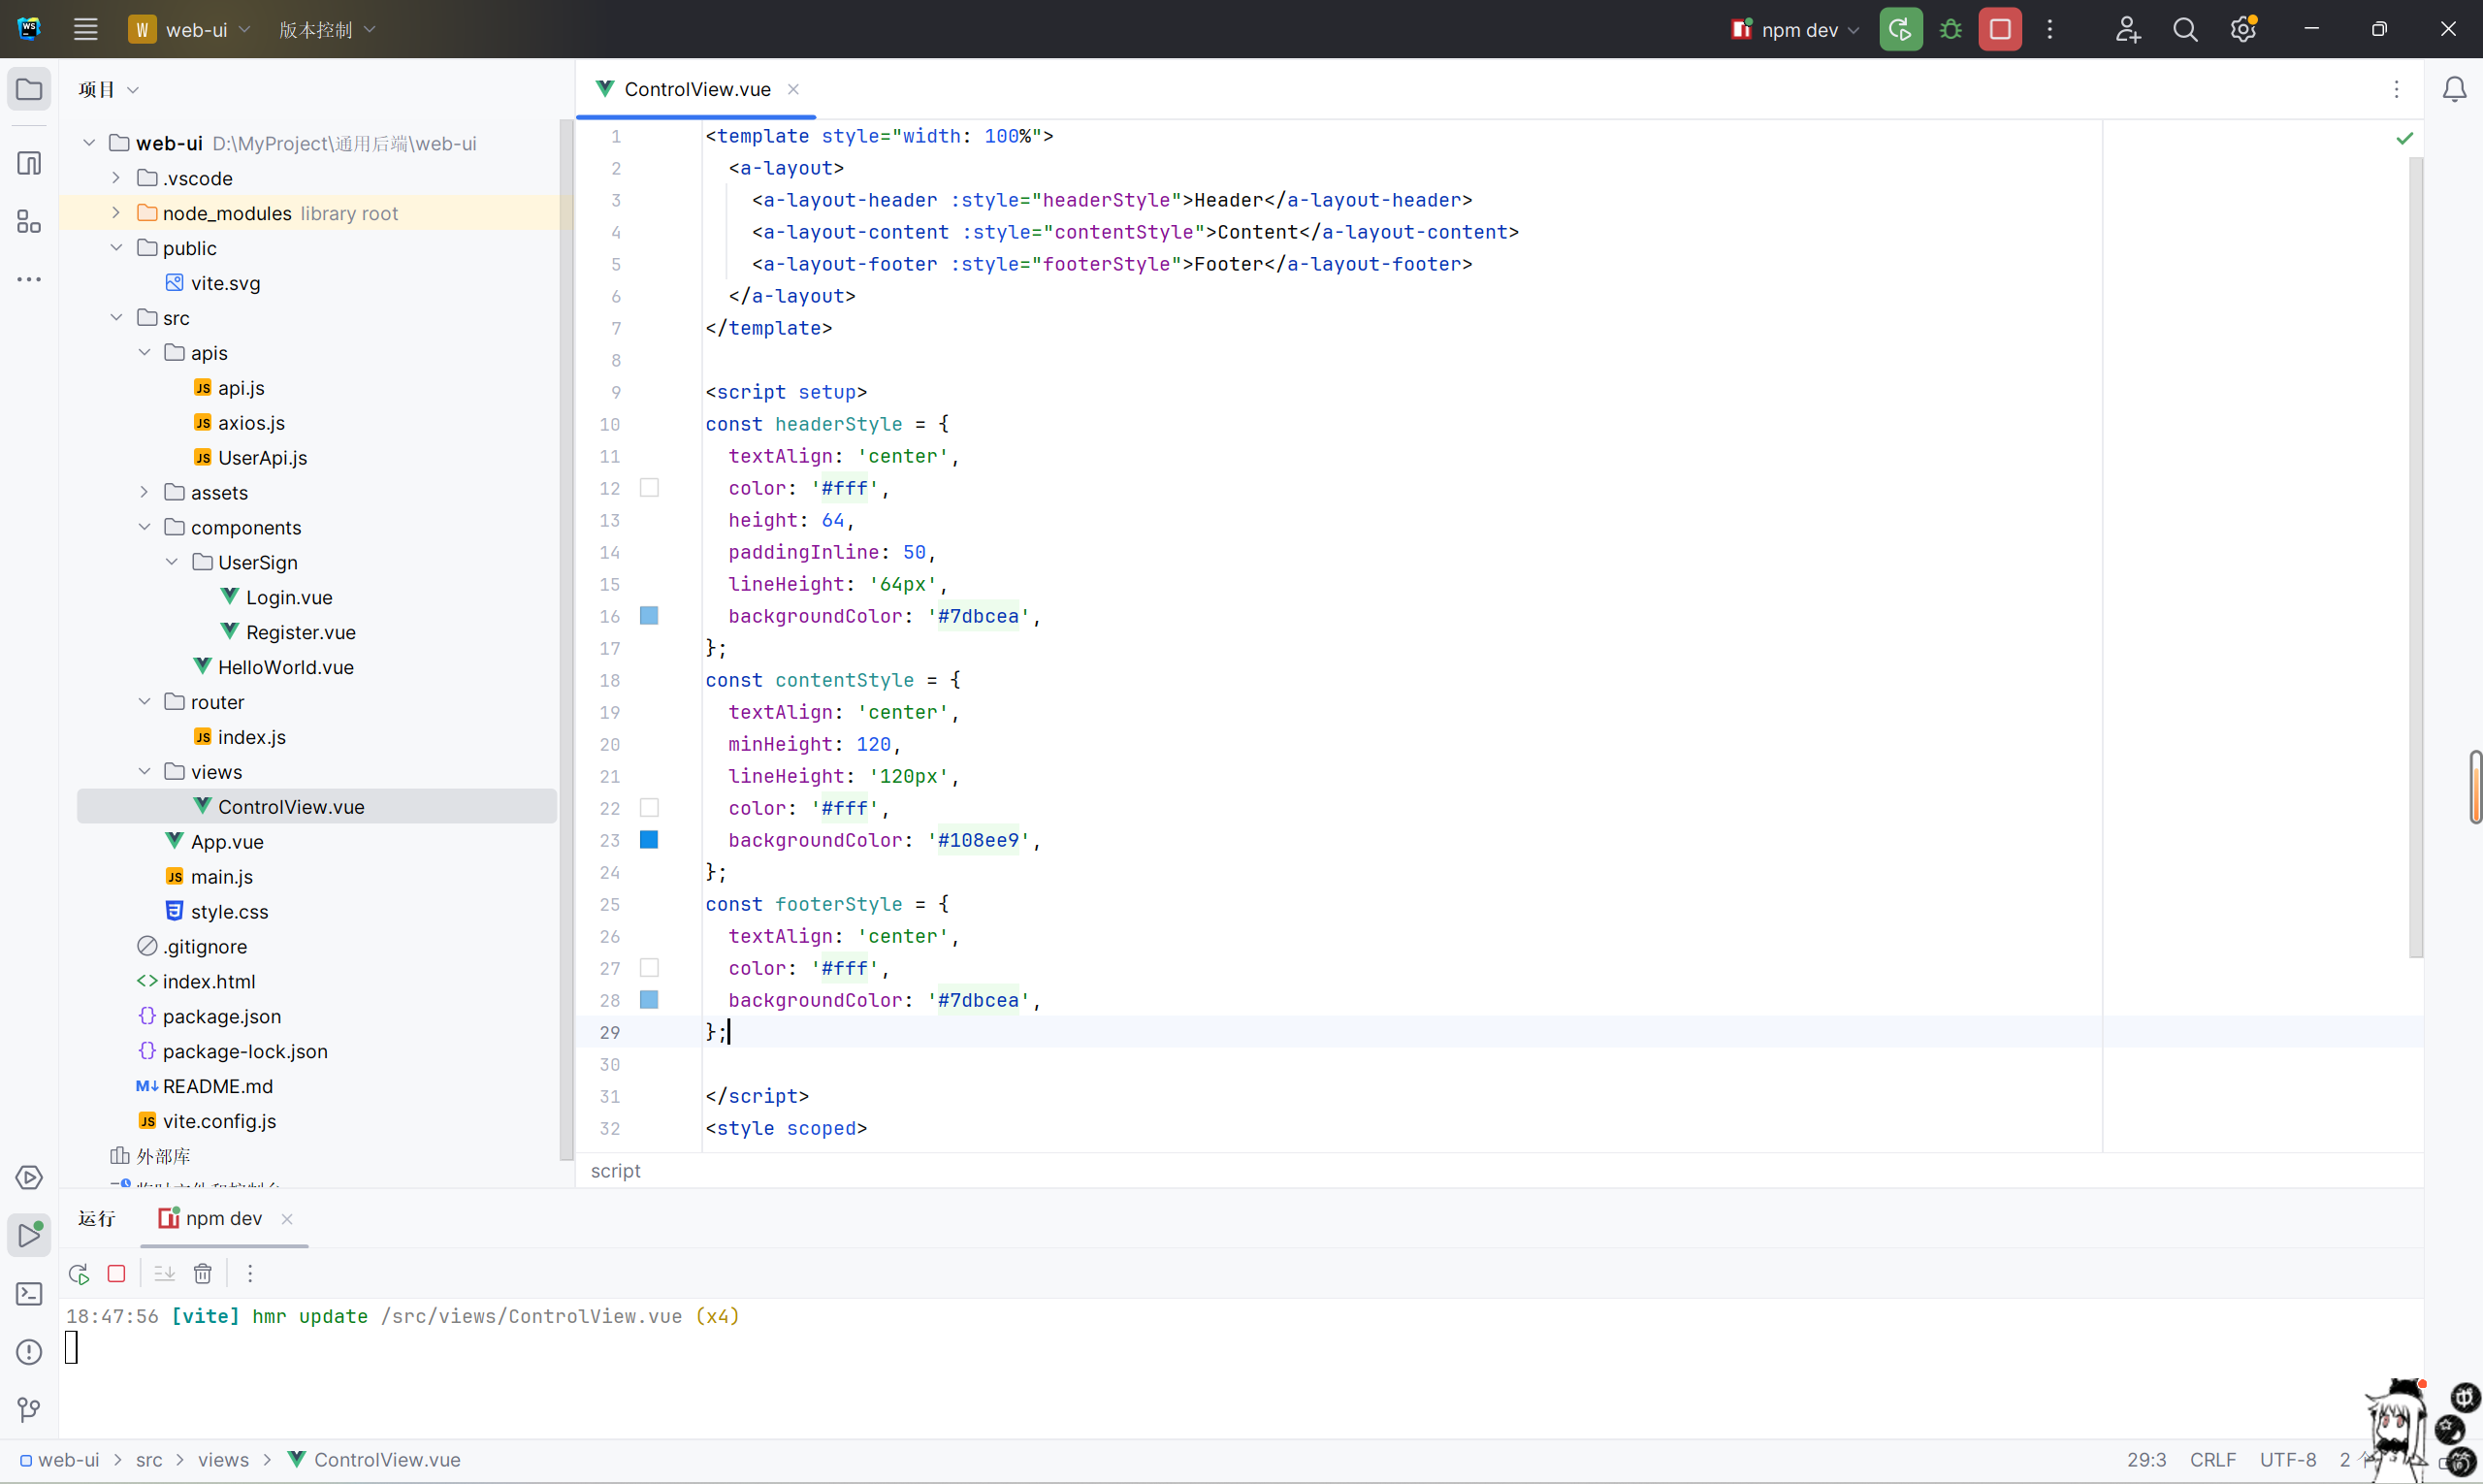Open the Problems tool window icon
This screenshot has height=1484, width=2483.
click(x=29, y=1351)
